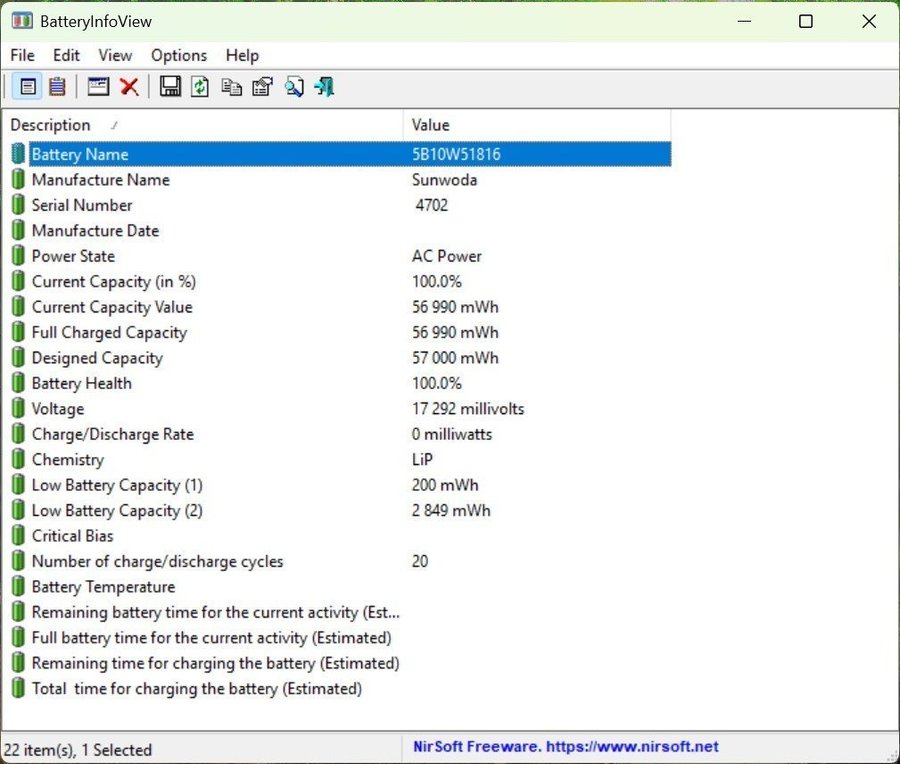This screenshot has width=900, height=764.
Task: Click the Put Icon On Tray toolbar button
Action: [x=98, y=87]
